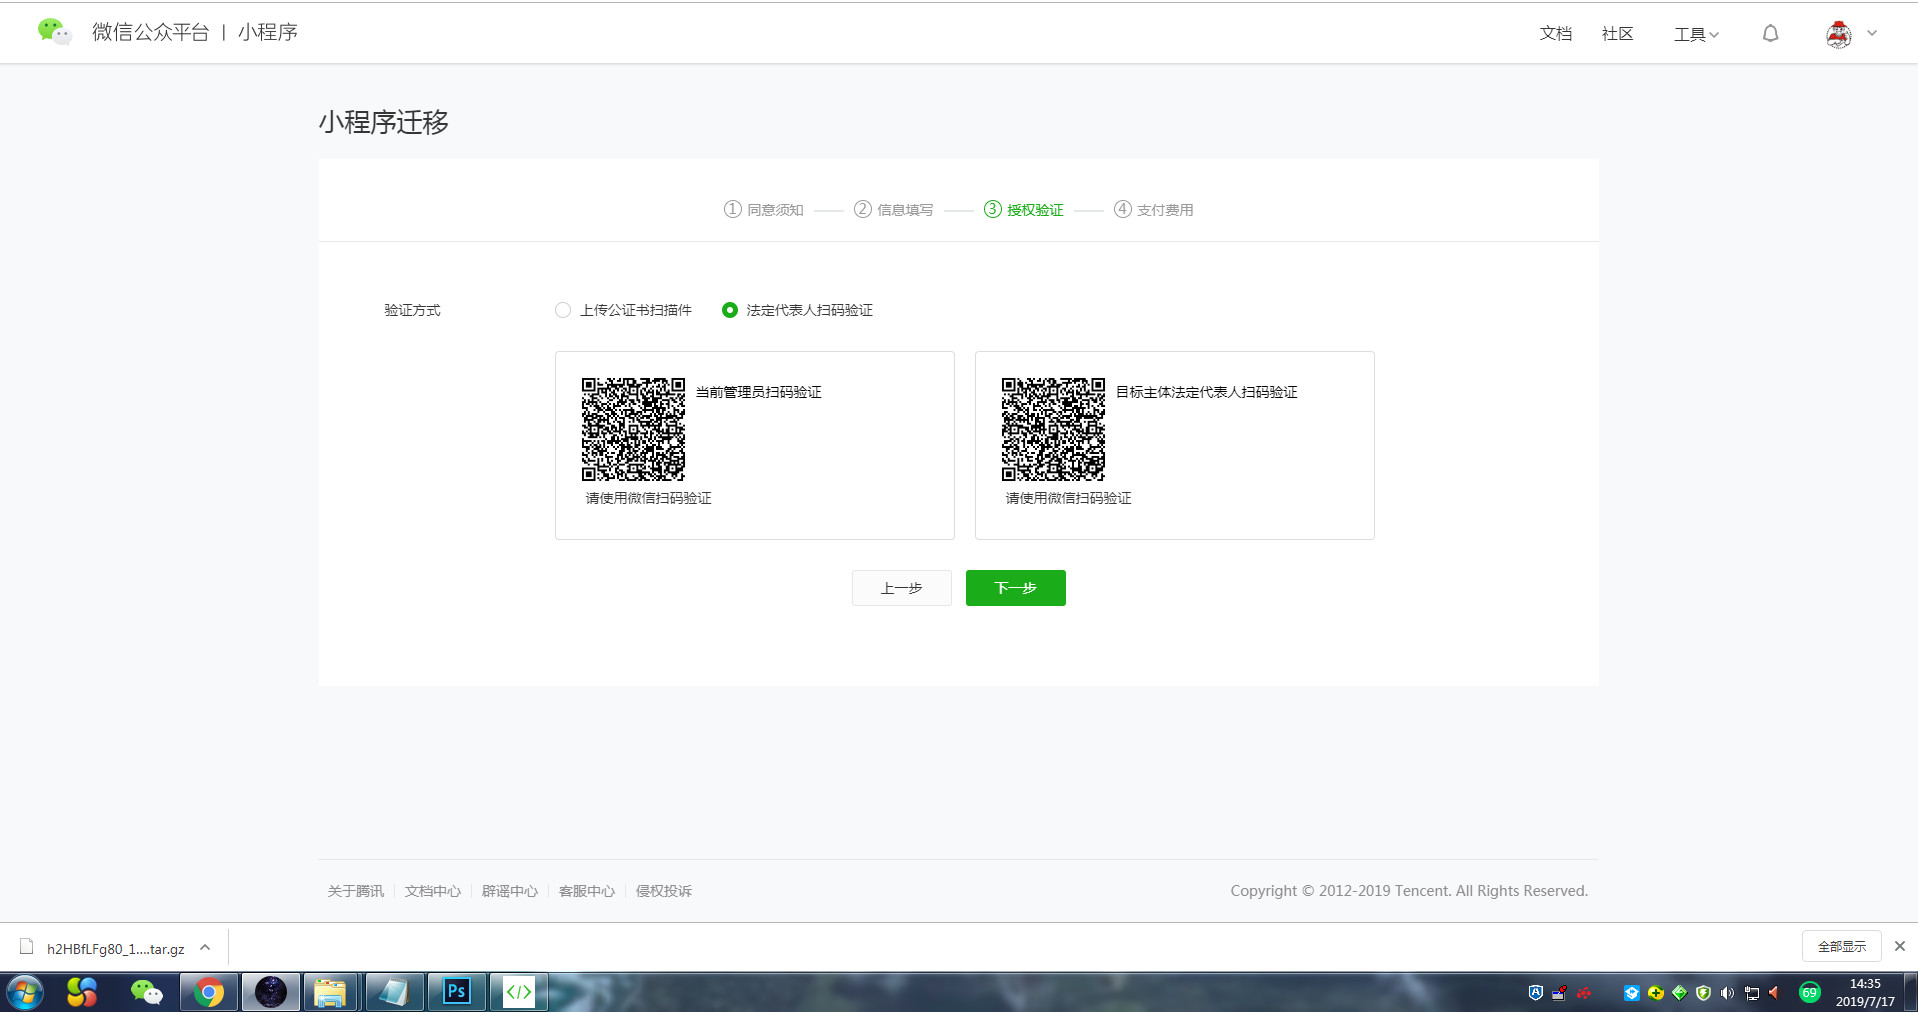
Task: Click the green lightning shield tray icon
Action: pyautogui.click(x=1704, y=992)
